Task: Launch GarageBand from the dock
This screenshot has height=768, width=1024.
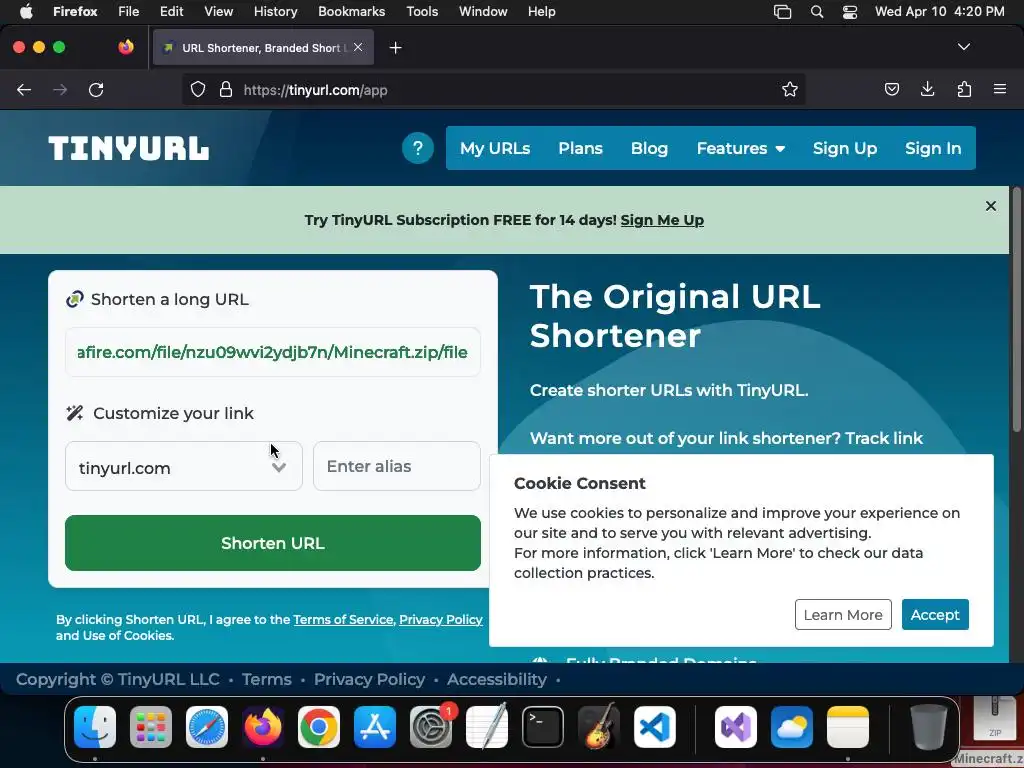Action: click(x=599, y=727)
